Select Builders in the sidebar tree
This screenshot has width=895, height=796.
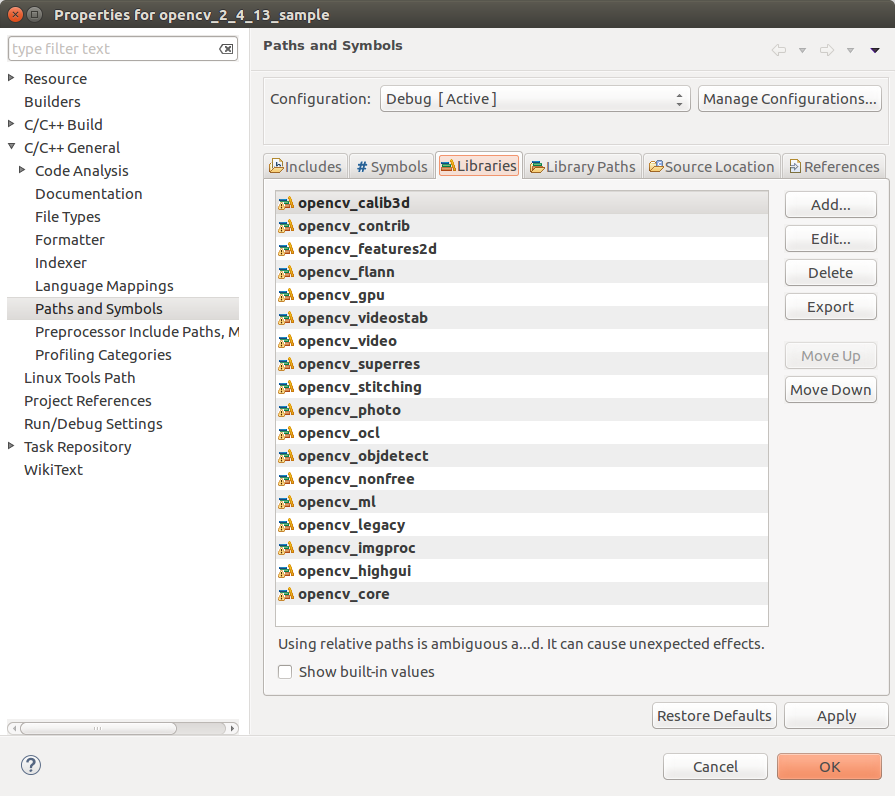[x=53, y=102]
